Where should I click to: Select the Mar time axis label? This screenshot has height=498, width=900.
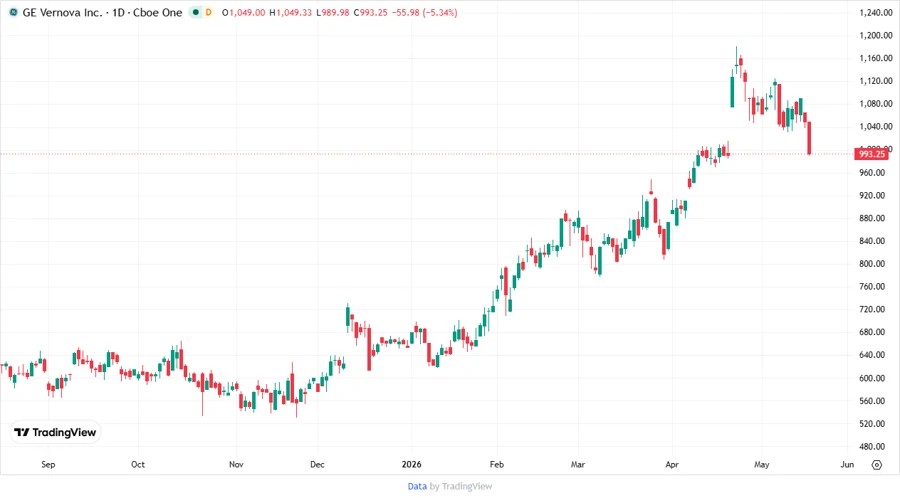click(x=578, y=464)
